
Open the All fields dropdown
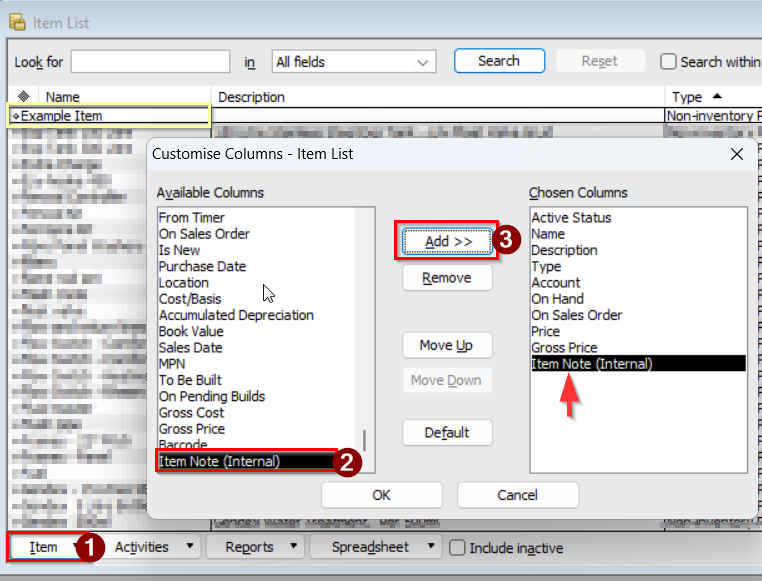[x=354, y=62]
